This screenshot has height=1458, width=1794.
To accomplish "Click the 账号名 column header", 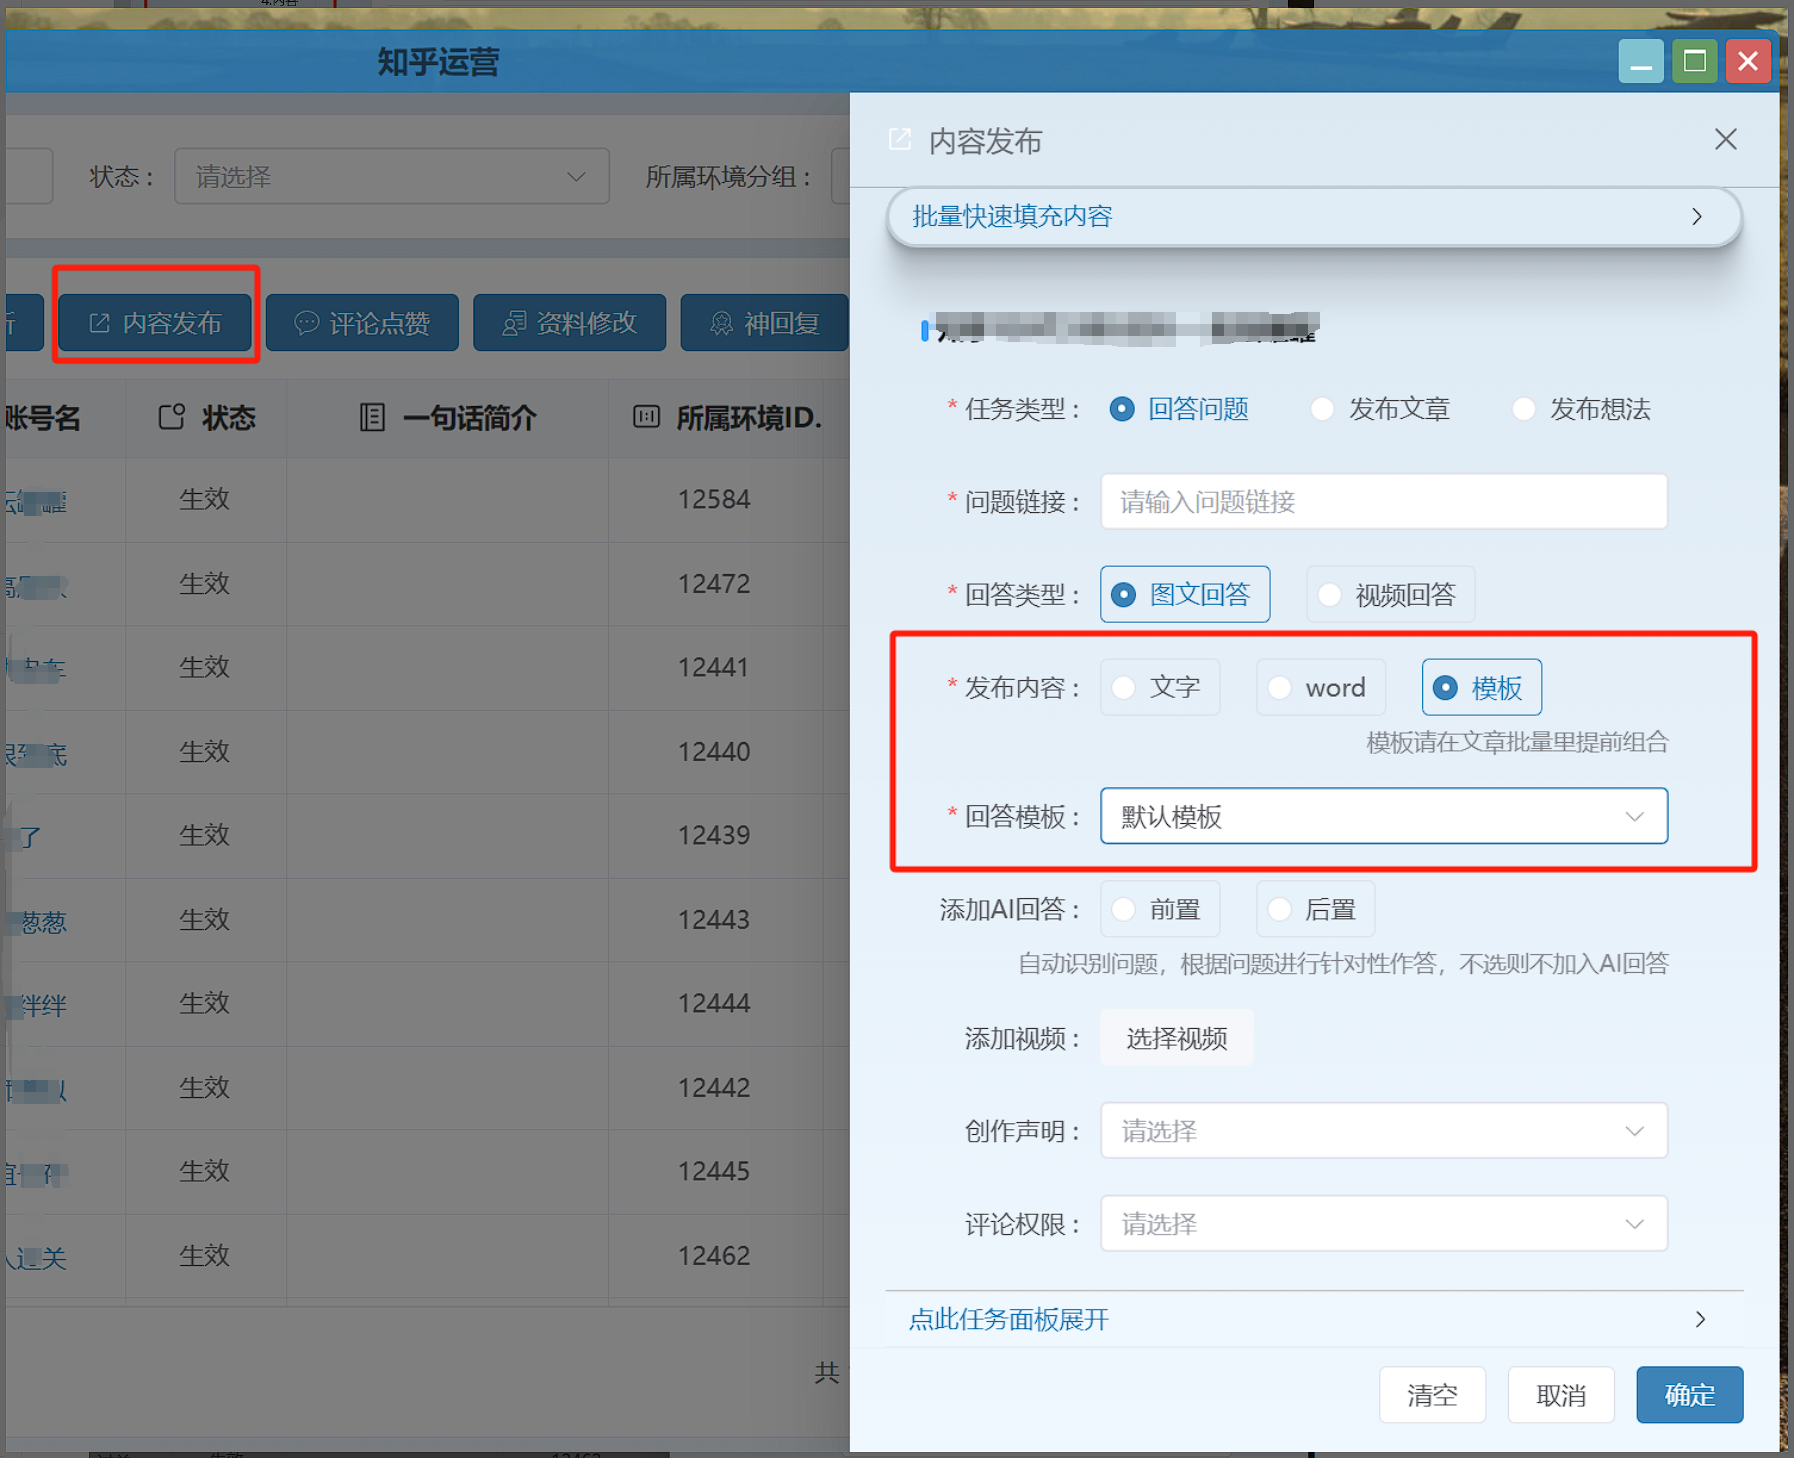I will pyautogui.click(x=42, y=417).
